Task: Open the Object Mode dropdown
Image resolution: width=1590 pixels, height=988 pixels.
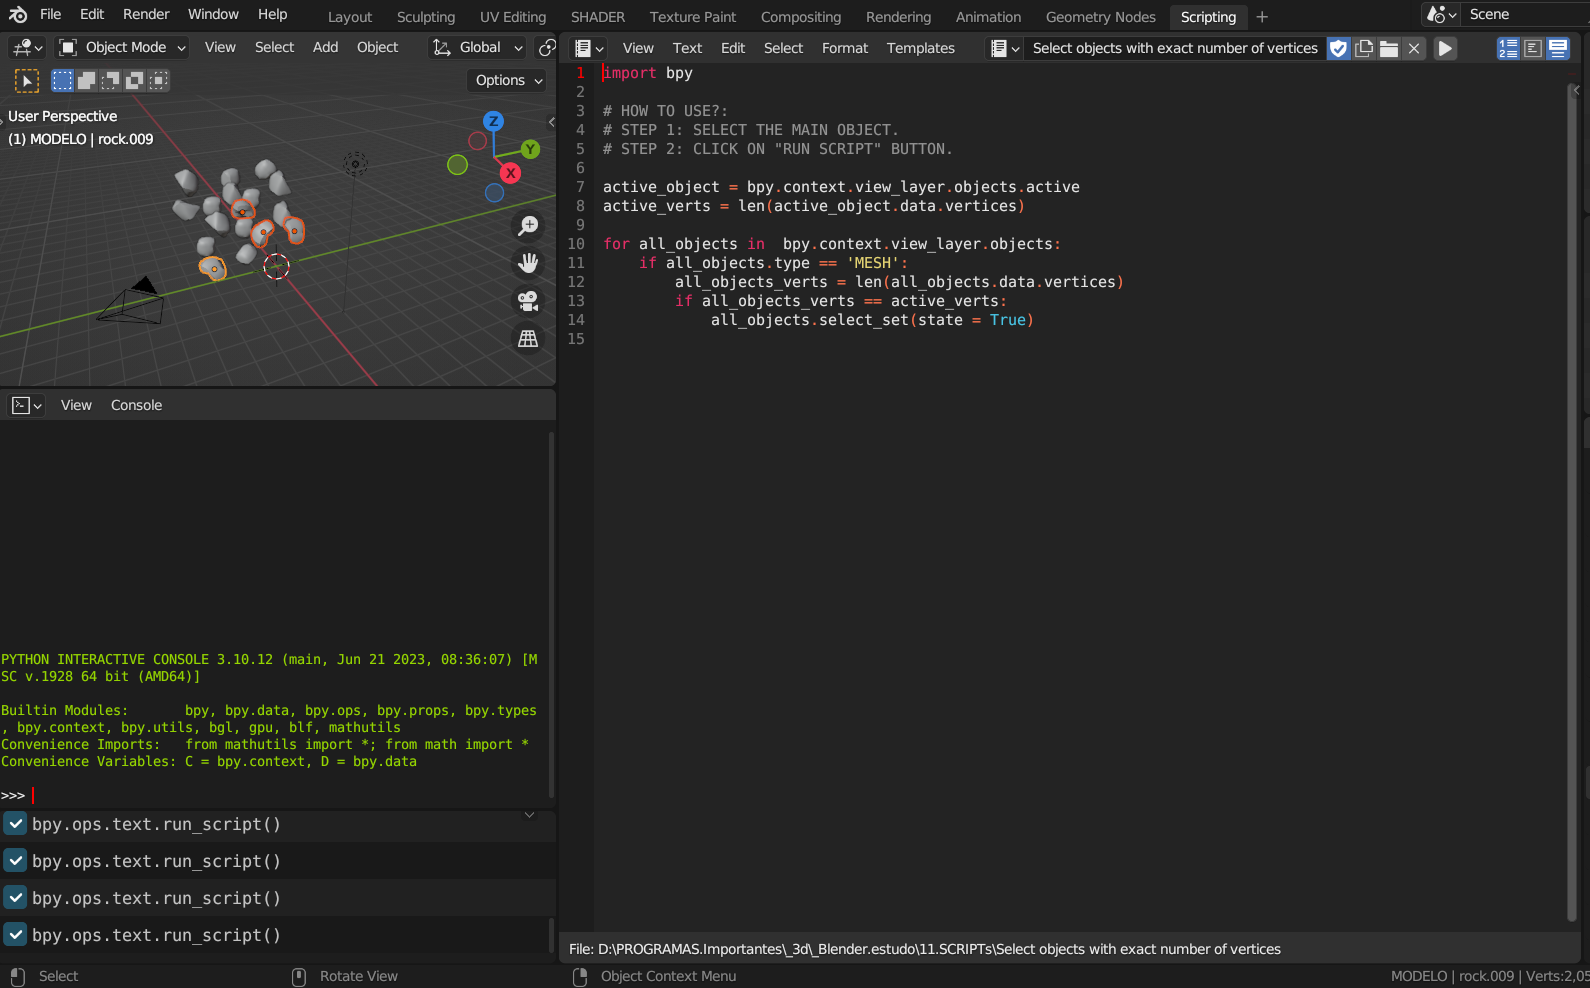Action: tap(122, 47)
